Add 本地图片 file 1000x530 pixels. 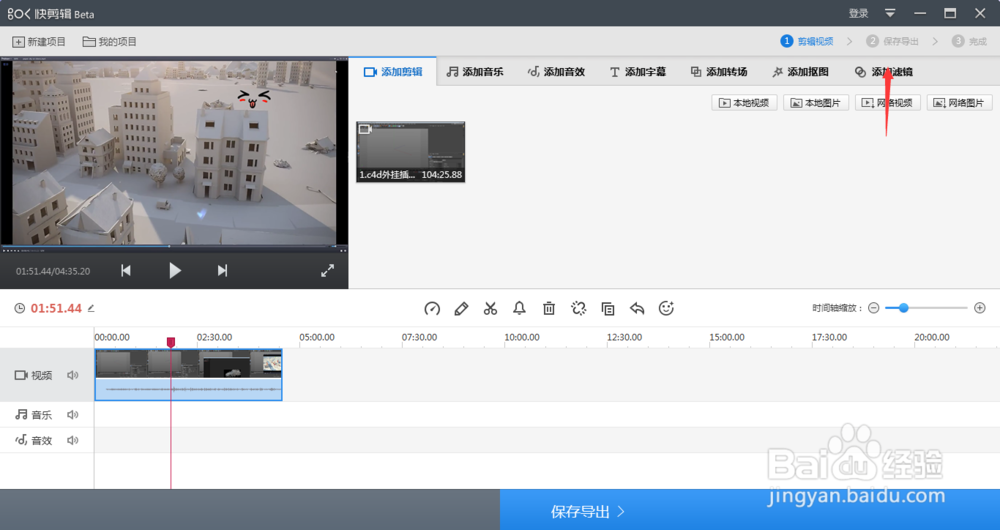point(816,103)
